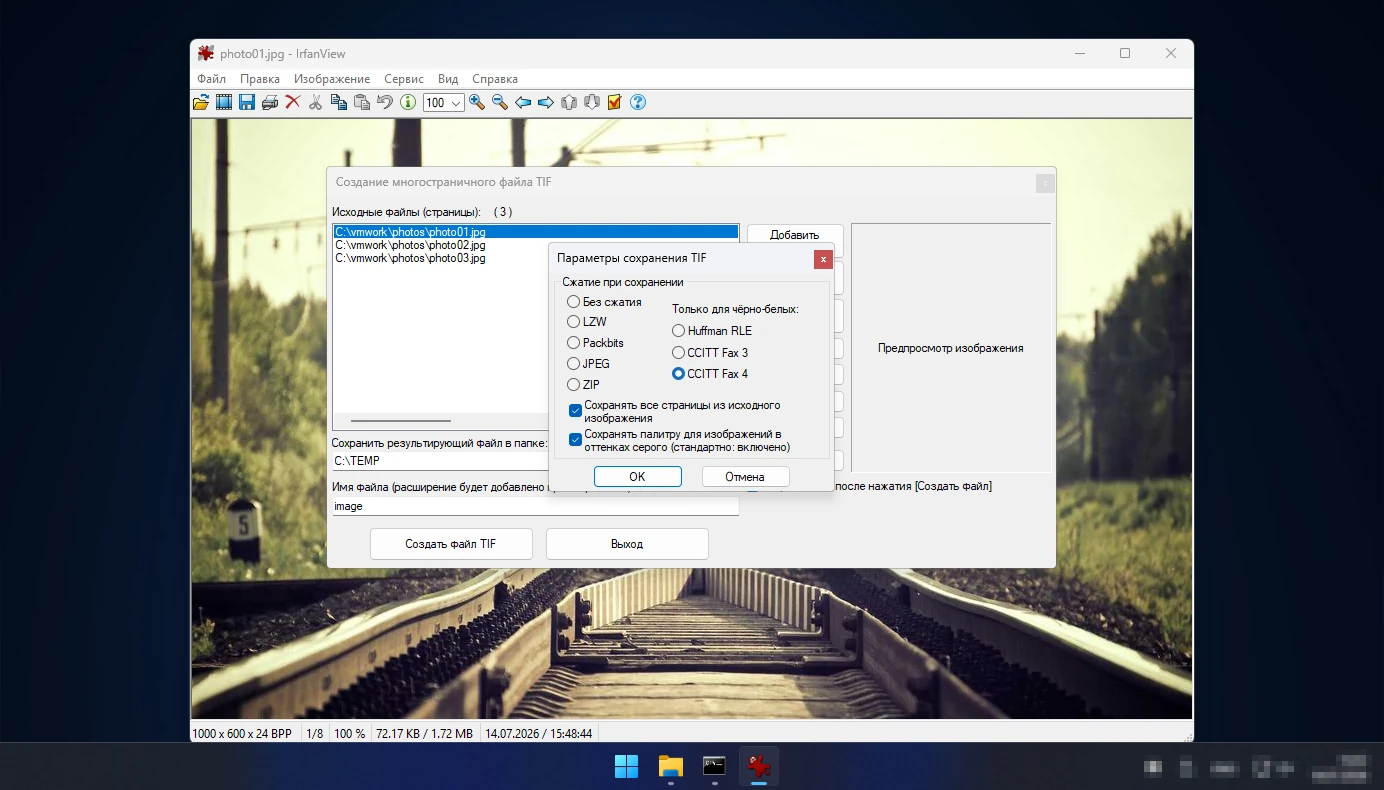Click the green image information icon
This screenshot has height=790, width=1384.
click(x=408, y=102)
